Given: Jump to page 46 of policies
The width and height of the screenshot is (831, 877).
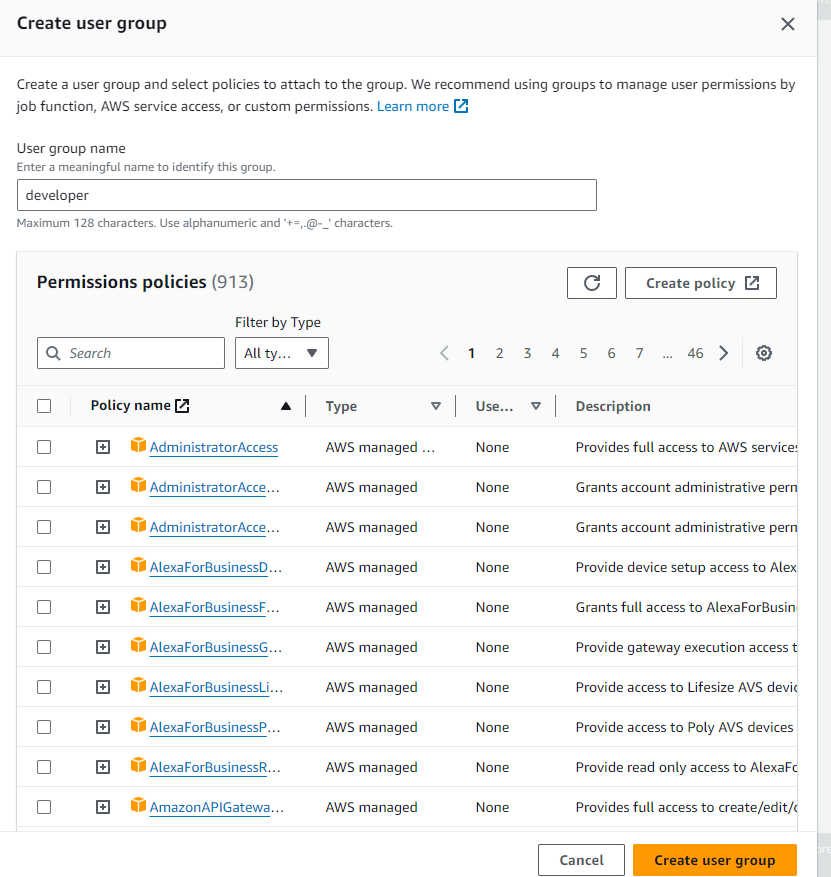Looking at the screenshot, I should 695,353.
